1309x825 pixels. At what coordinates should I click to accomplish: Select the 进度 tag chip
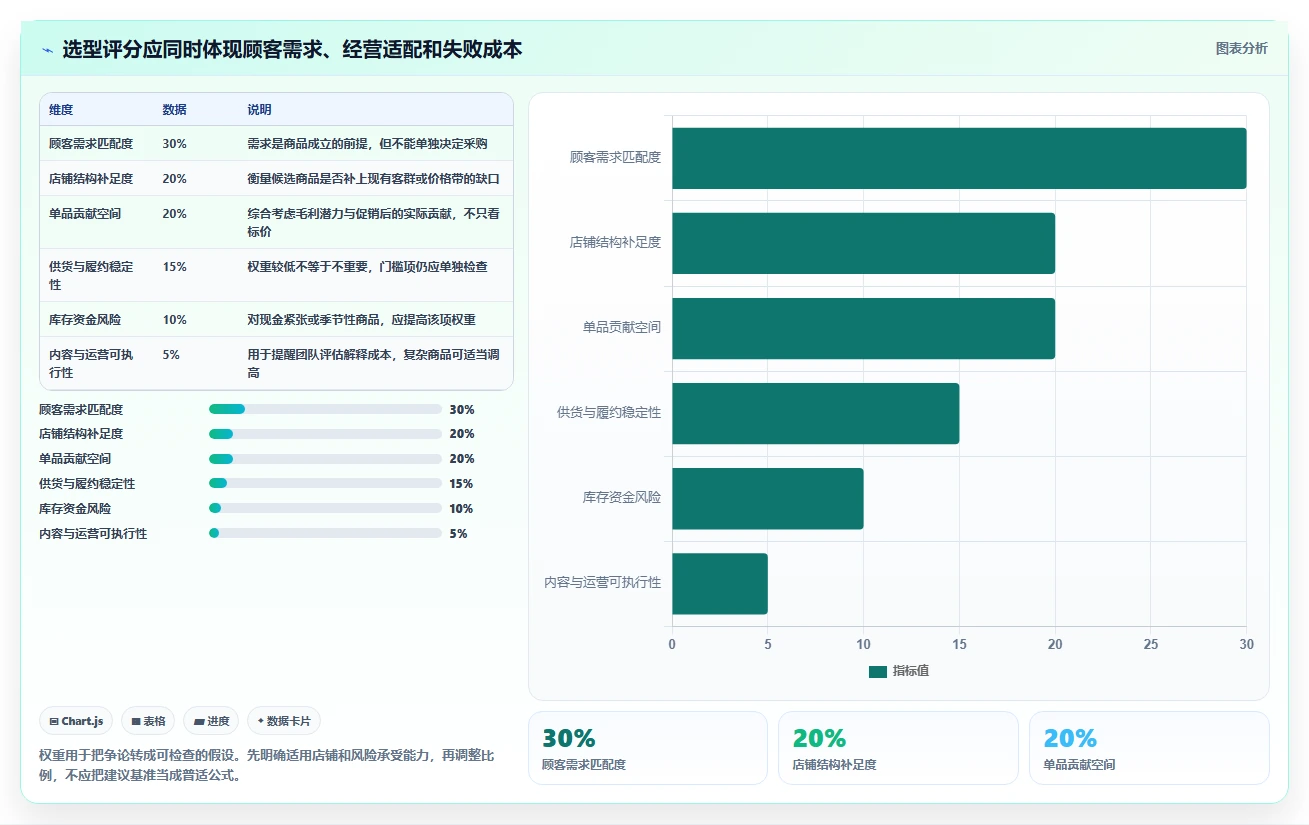211,721
